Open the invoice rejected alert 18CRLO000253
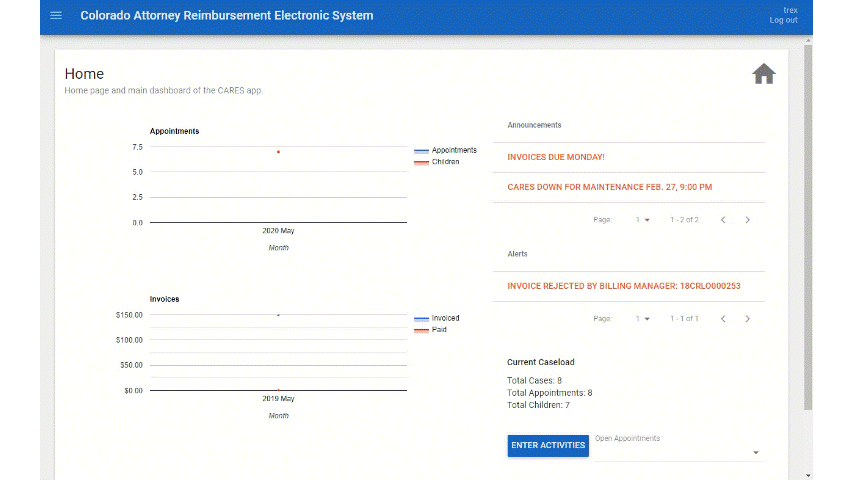Image resolution: width=853 pixels, height=480 pixels. [623, 286]
